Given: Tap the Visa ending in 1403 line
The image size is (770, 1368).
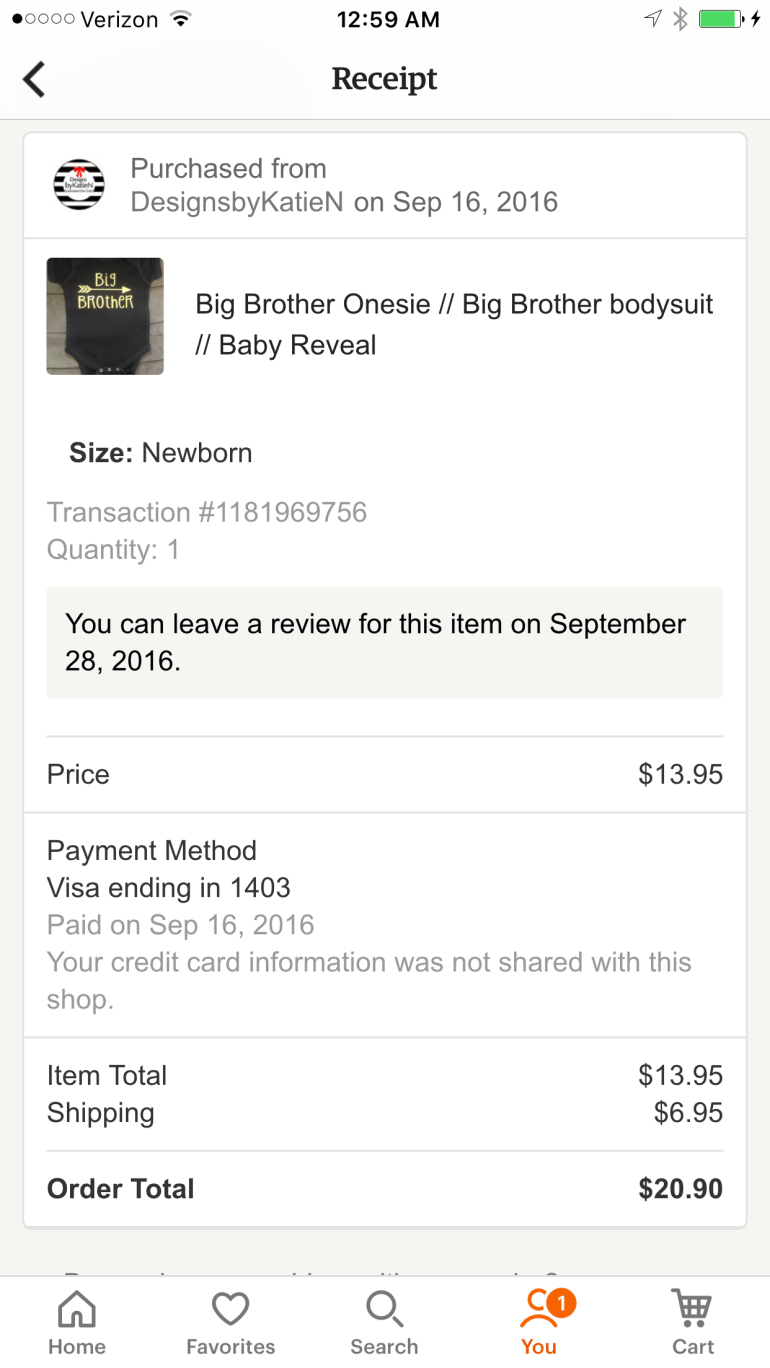Looking at the screenshot, I should click(x=169, y=887).
